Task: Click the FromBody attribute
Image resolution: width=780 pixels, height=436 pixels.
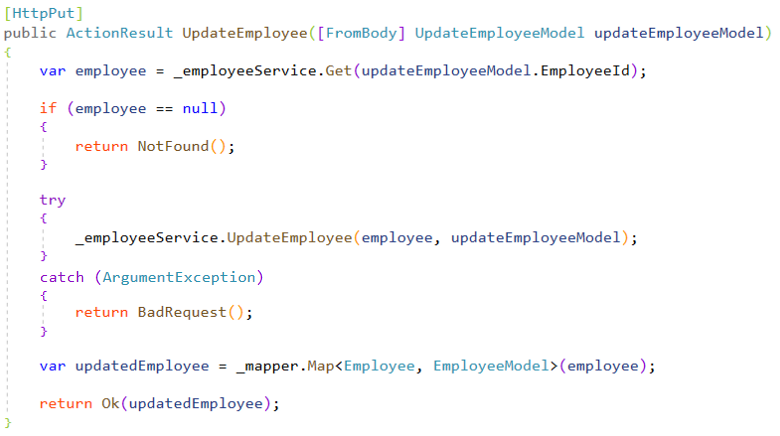Action: tap(360, 33)
